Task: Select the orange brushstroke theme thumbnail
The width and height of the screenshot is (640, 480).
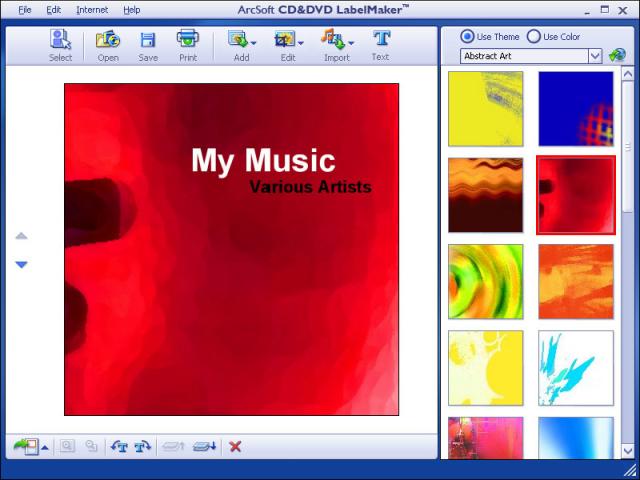Action: pyautogui.click(x=576, y=282)
